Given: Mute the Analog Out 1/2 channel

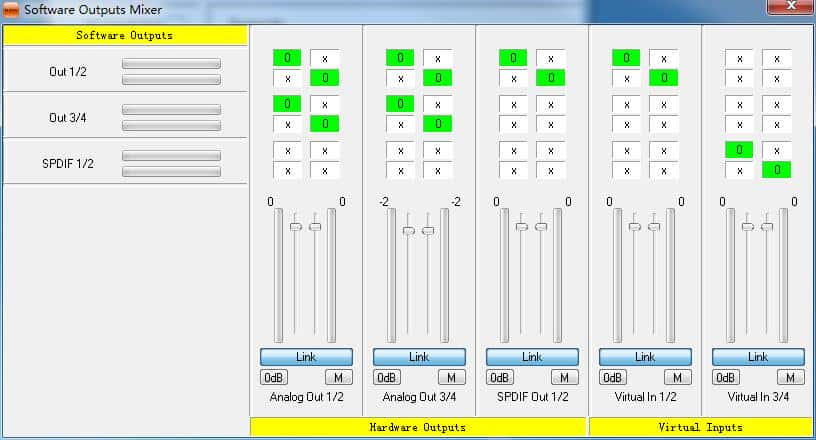Looking at the screenshot, I should (338, 377).
